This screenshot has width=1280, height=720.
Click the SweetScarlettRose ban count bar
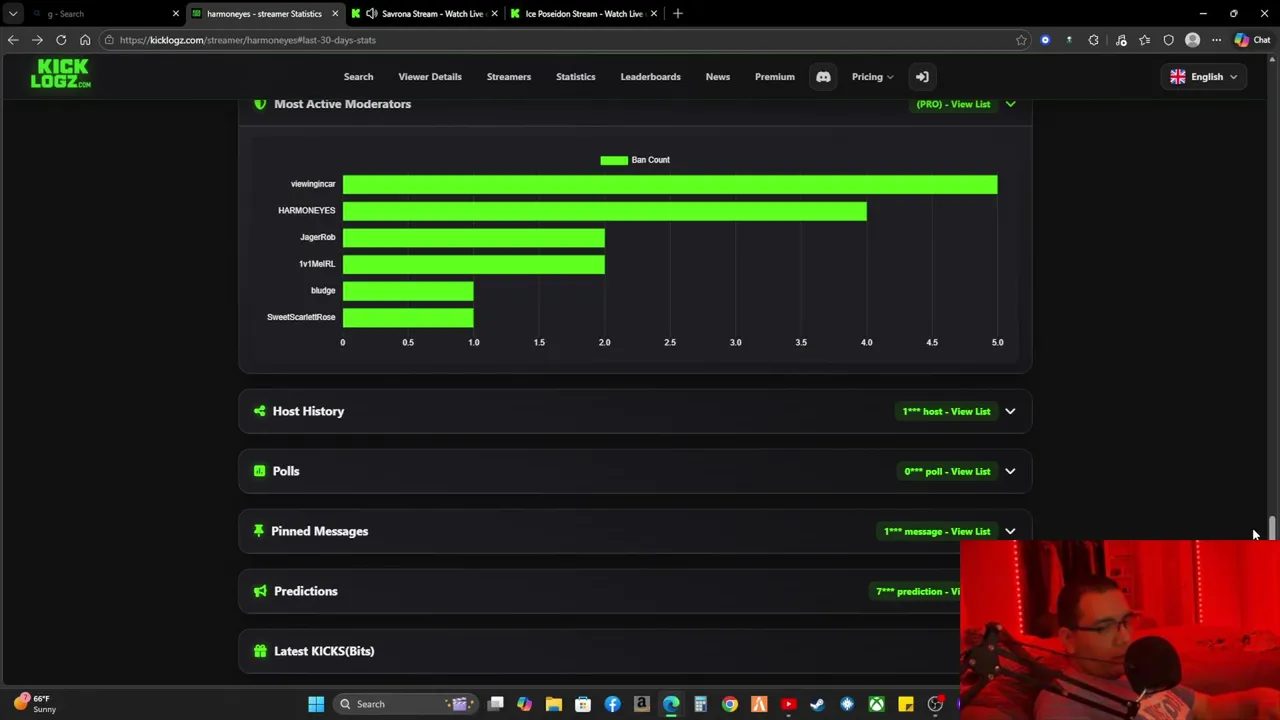point(408,317)
